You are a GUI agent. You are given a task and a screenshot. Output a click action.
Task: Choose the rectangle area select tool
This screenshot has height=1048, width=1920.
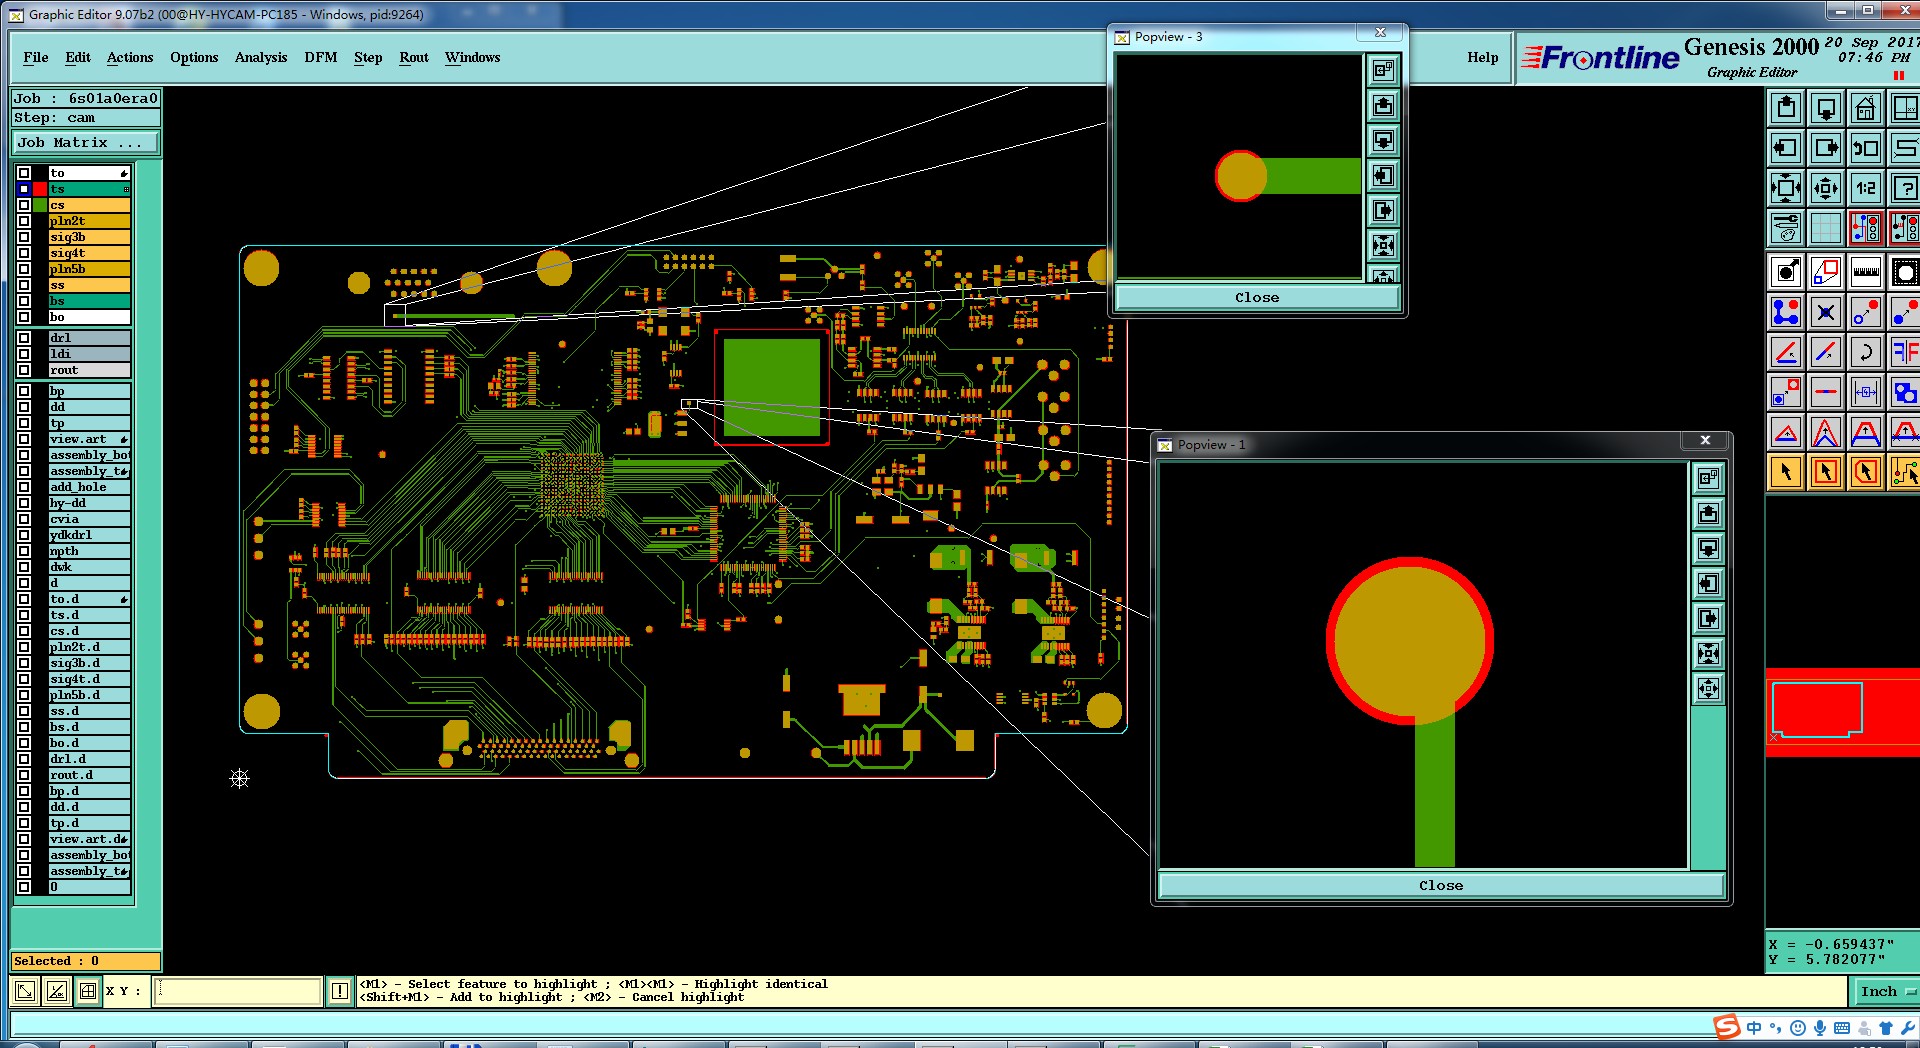coord(1826,472)
